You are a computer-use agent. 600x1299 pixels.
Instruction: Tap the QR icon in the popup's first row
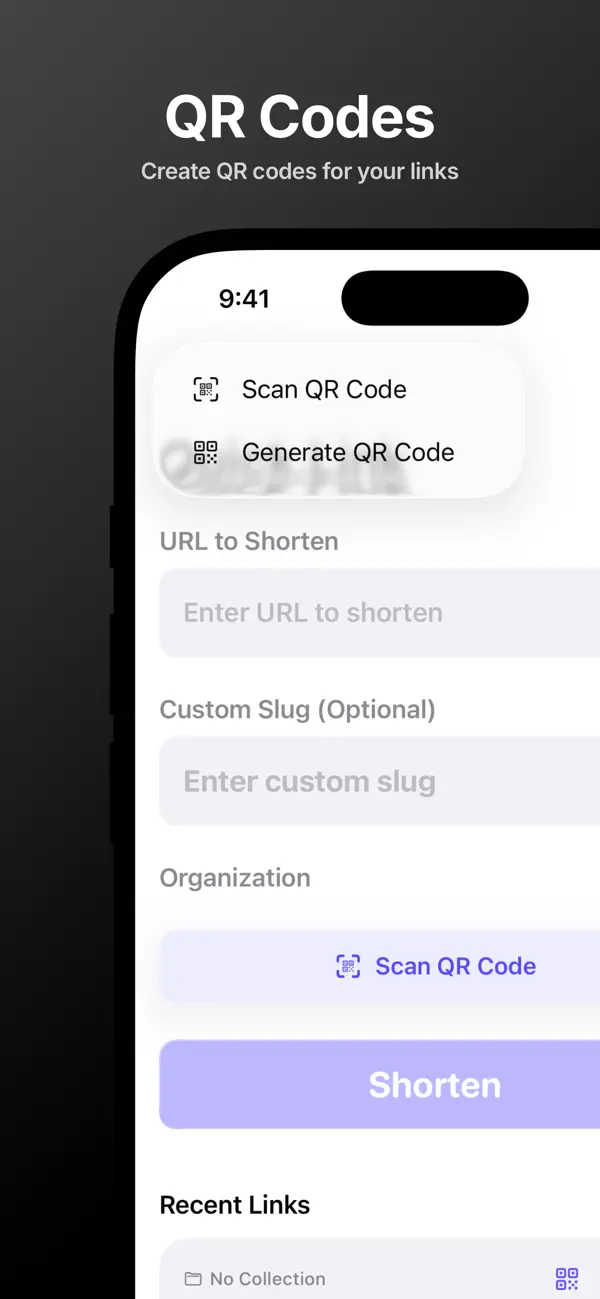click(206, 389)
